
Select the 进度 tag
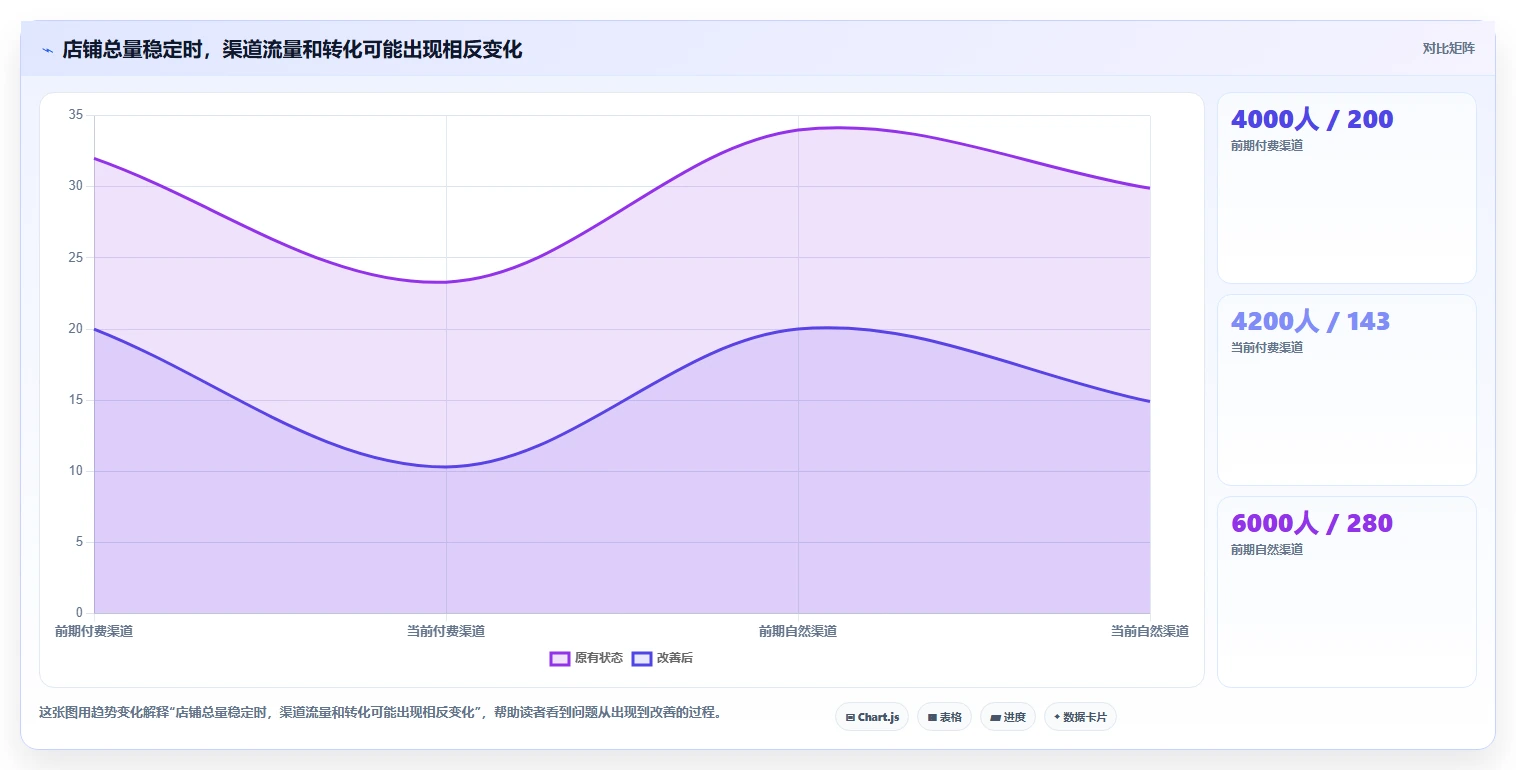tap(1008, 717)
